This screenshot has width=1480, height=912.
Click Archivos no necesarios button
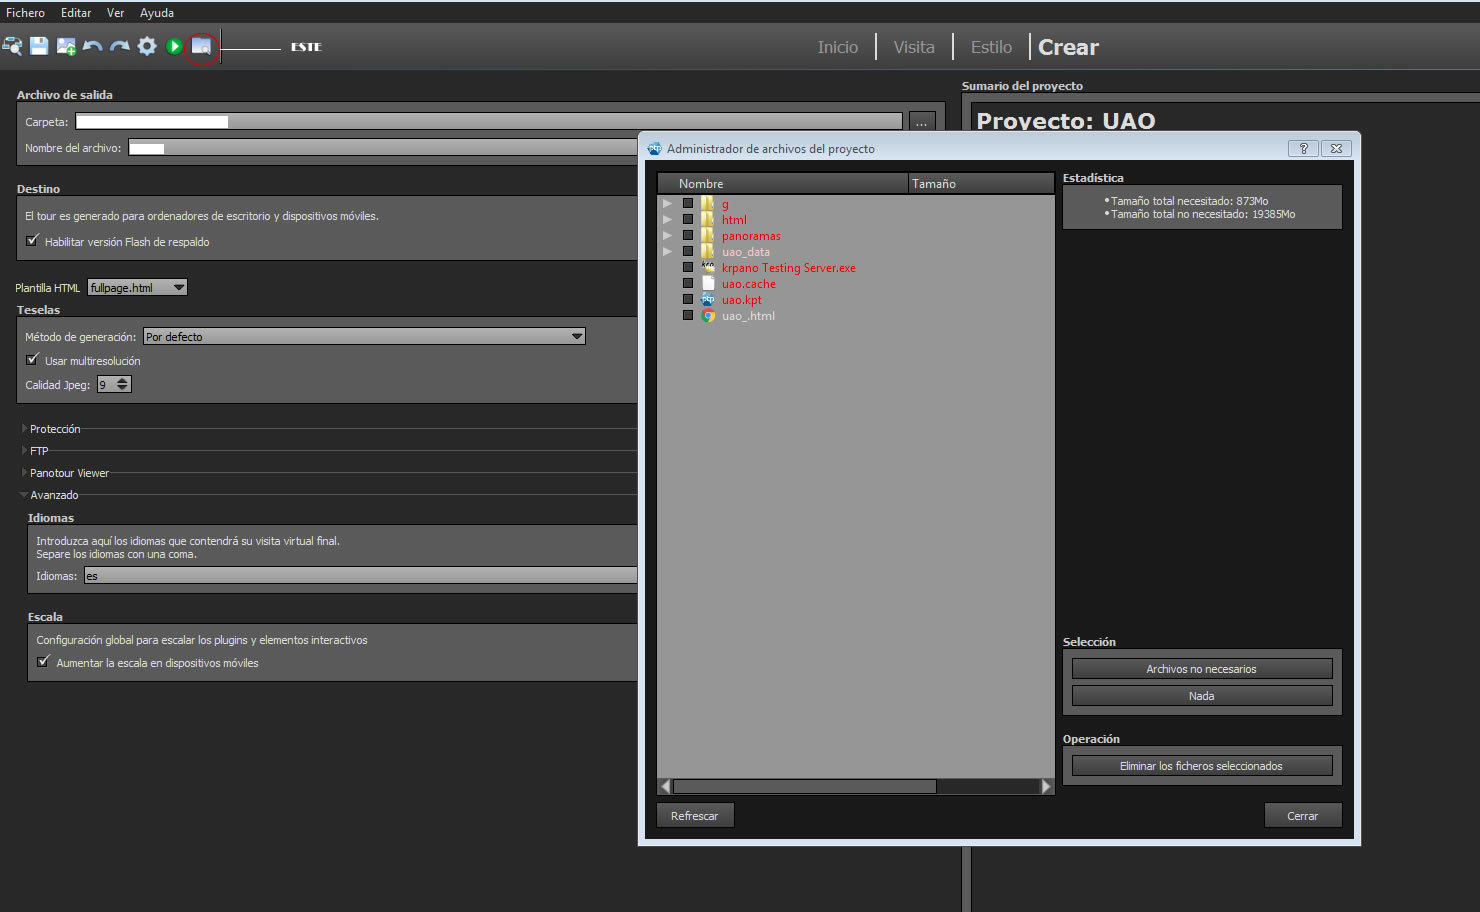(1201, 669)
